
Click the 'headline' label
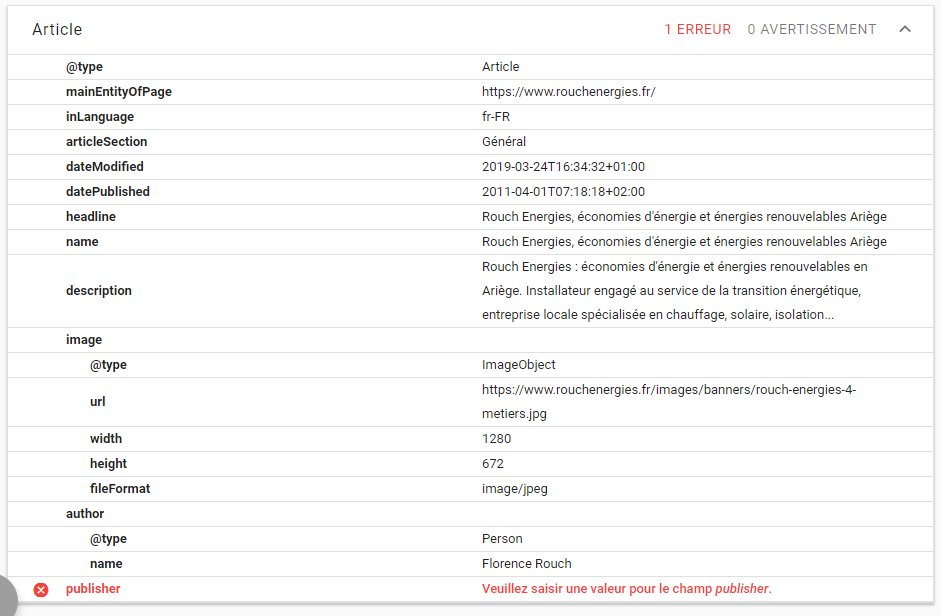coord(91,217)
